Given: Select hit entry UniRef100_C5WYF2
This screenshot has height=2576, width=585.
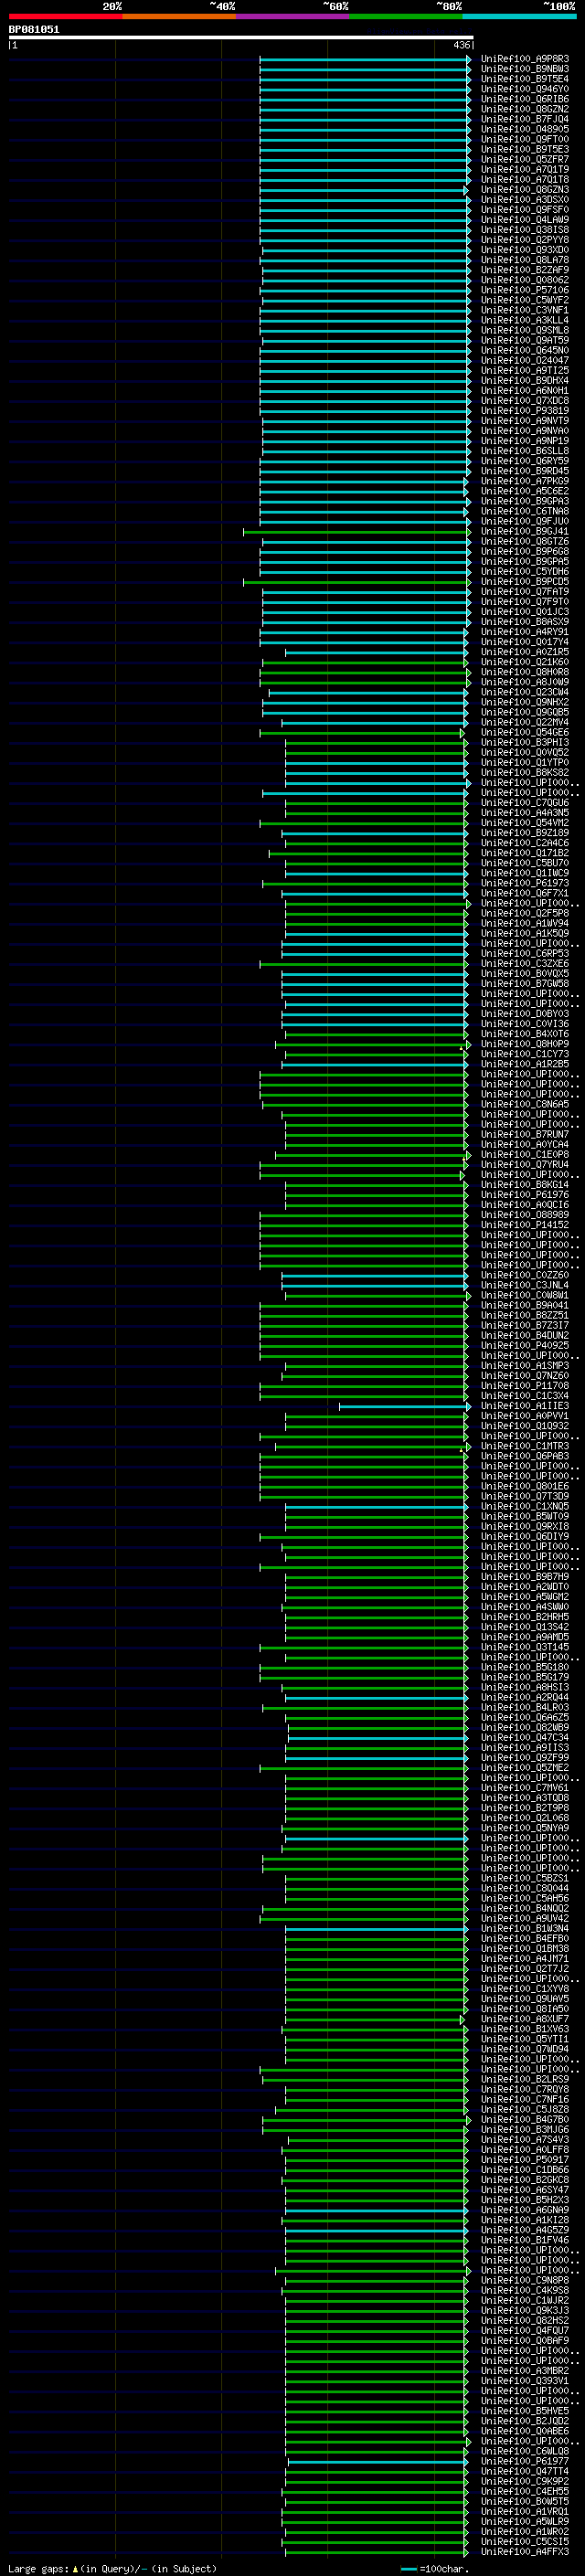Looking at the screenshot, I should (525, 300).
